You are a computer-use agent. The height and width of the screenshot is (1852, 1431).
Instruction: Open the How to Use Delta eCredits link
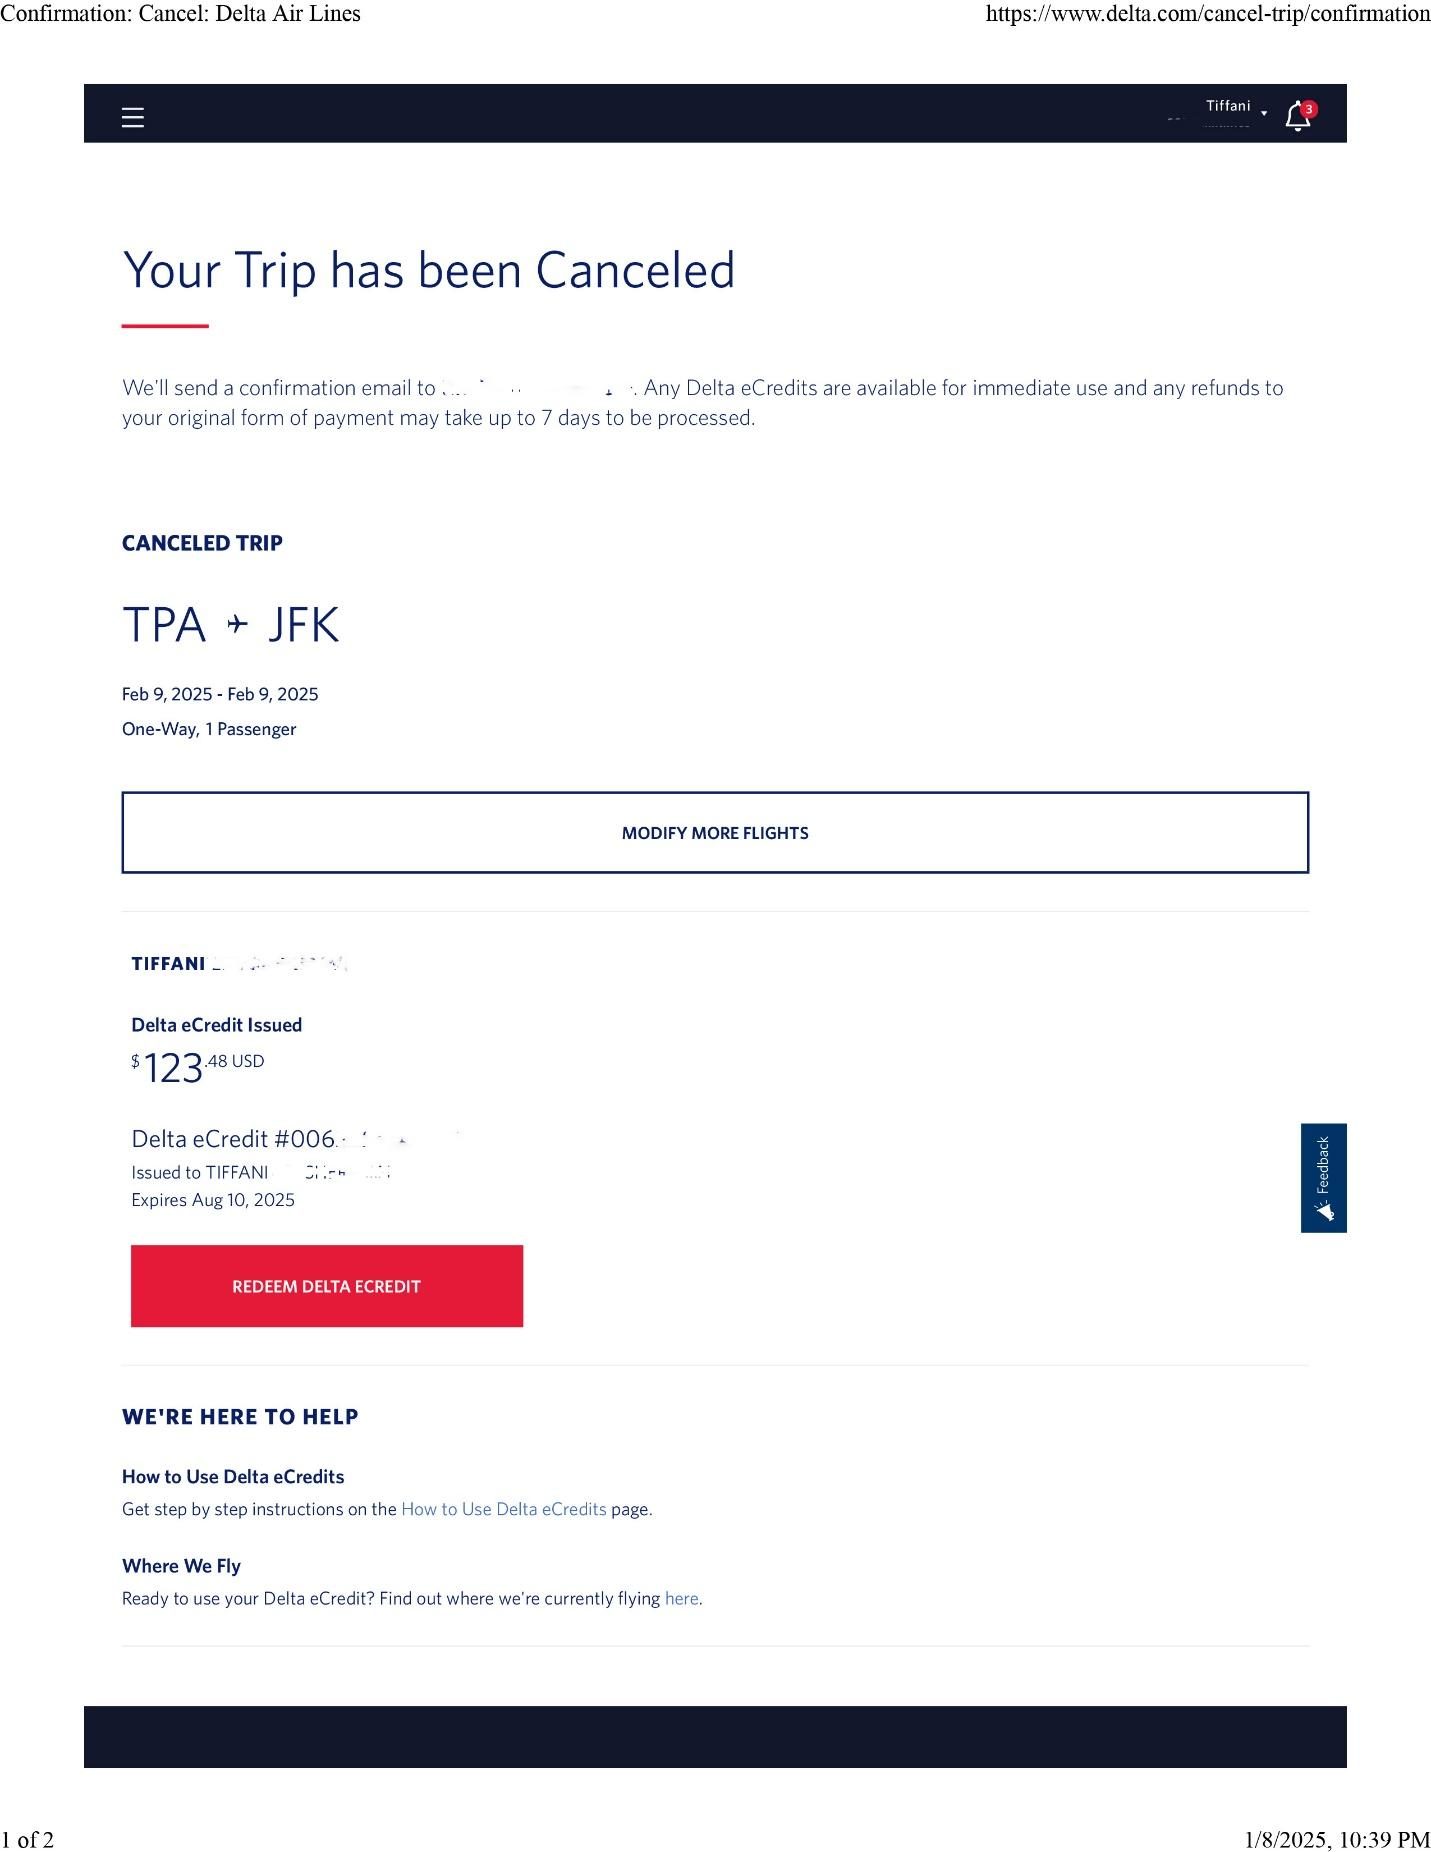point(503,1509)
